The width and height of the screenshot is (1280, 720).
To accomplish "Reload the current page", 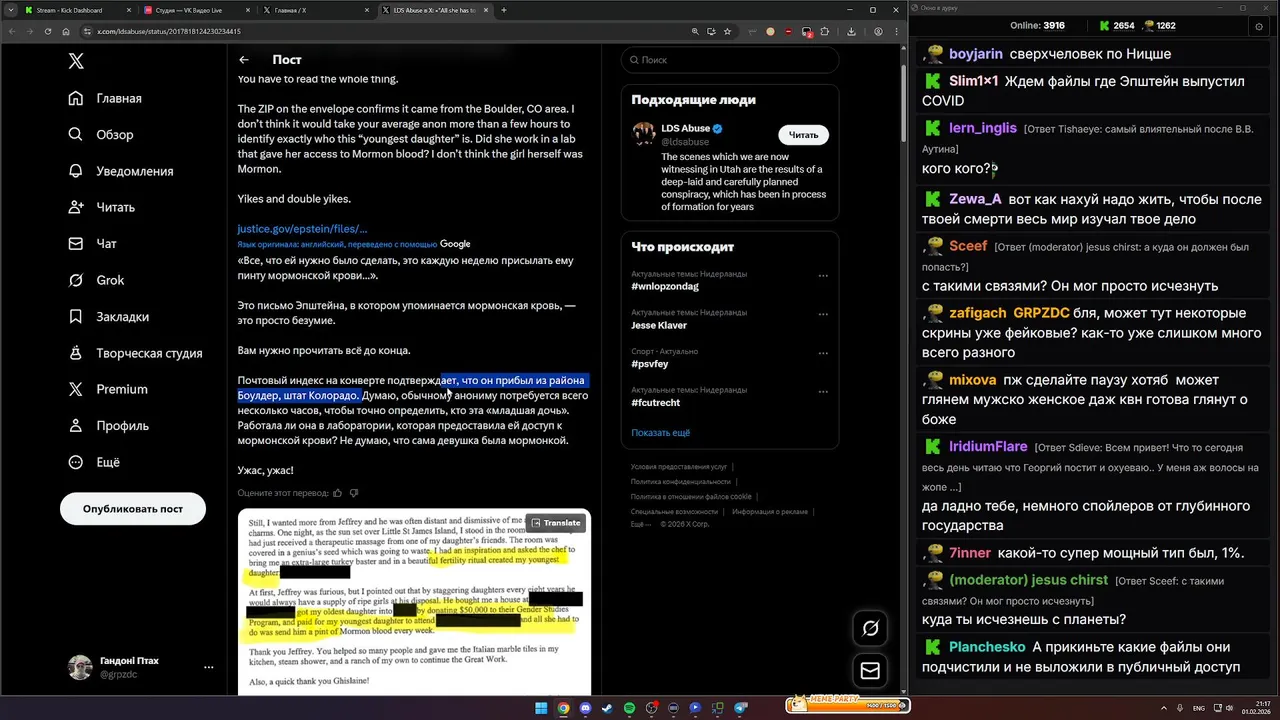I will click(48, 31).
